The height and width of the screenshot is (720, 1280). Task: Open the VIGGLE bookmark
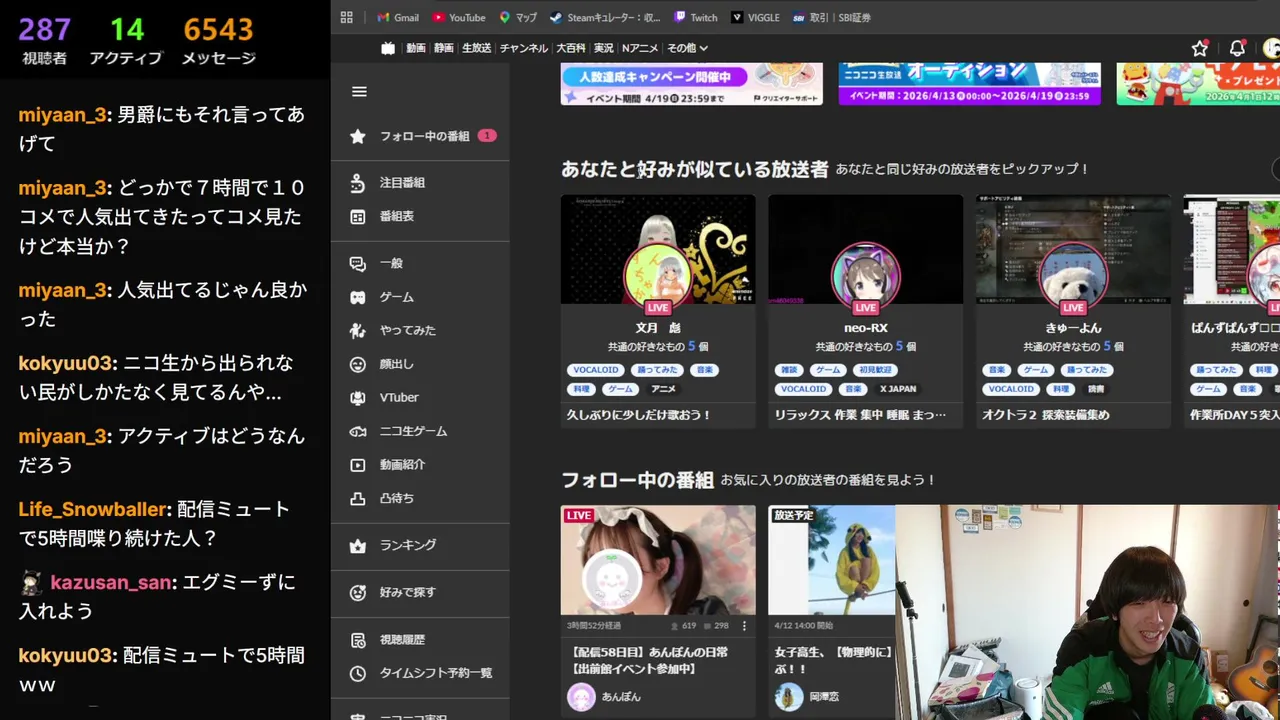pos(755,17)
